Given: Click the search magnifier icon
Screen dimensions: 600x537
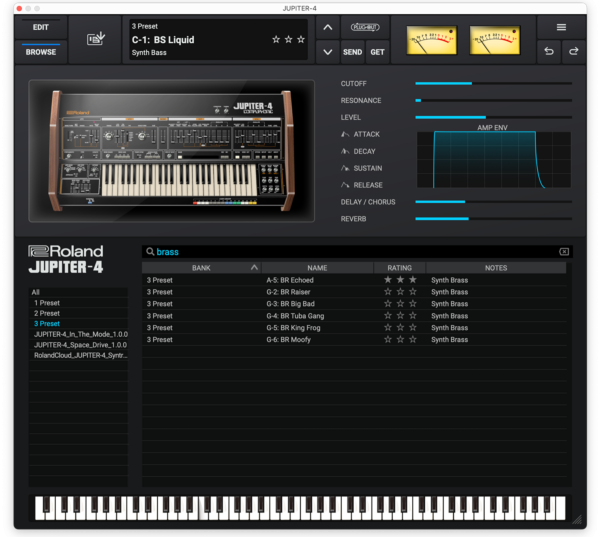Looking at the screenshot, I should click(x=150, y=251).
